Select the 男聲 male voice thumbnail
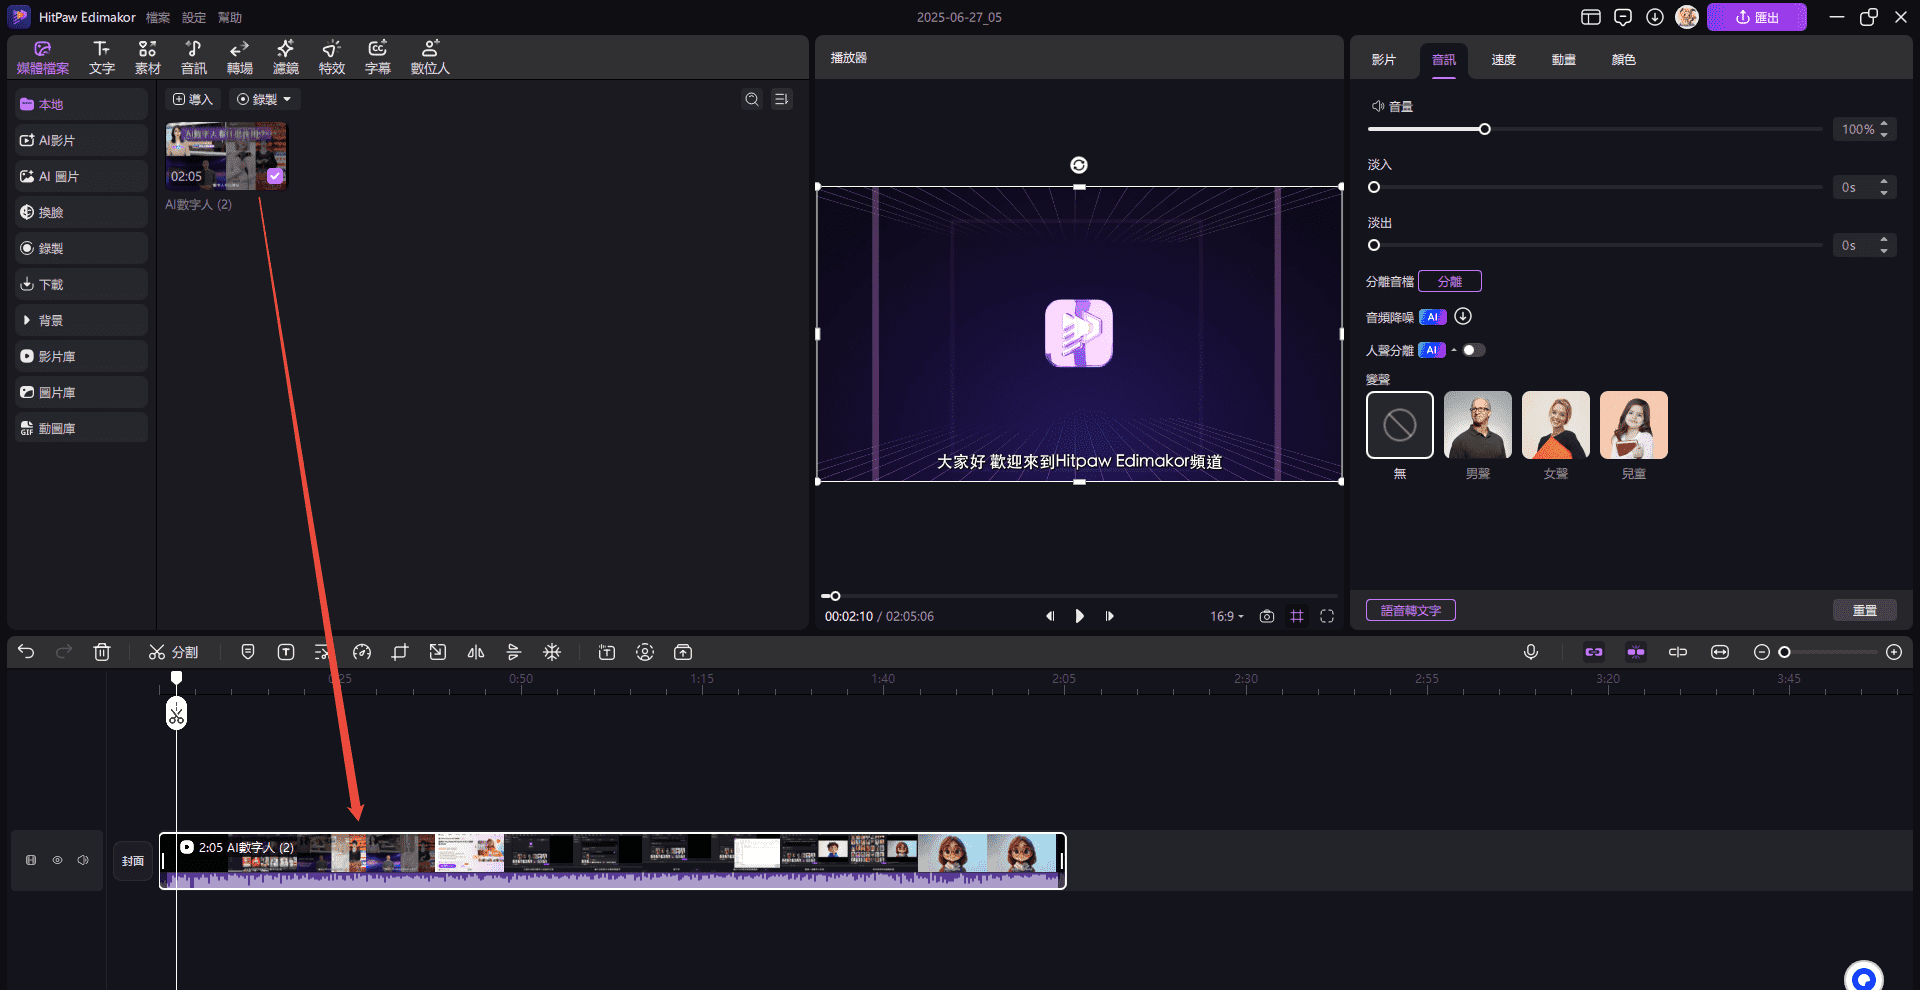Image resolution: width=1920 pixels, height=990 pixels. (x=1478, y=425)
